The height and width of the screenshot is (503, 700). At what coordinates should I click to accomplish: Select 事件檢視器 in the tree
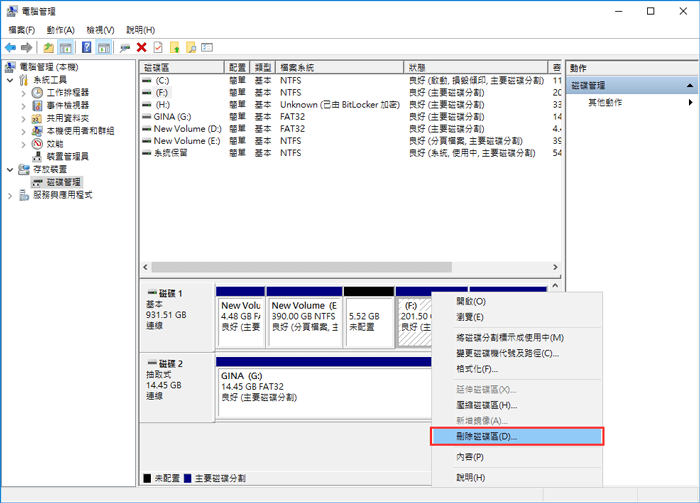click(x=68, y=105)
